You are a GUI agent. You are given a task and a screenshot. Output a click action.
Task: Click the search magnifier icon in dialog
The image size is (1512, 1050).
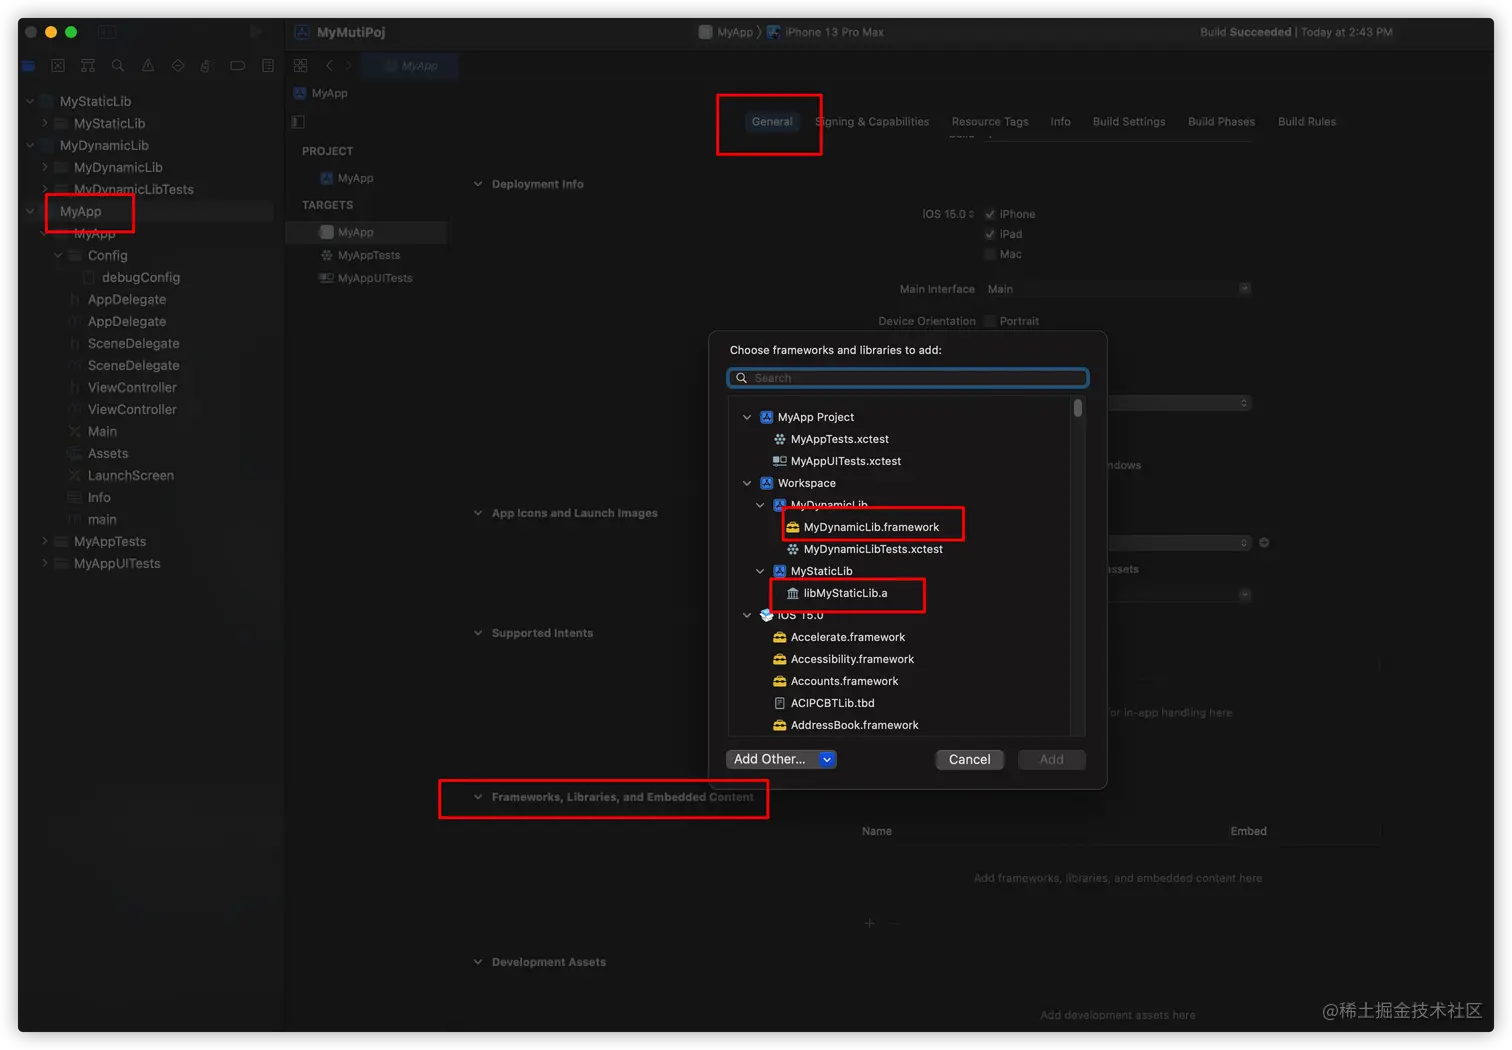pos(742,378)
